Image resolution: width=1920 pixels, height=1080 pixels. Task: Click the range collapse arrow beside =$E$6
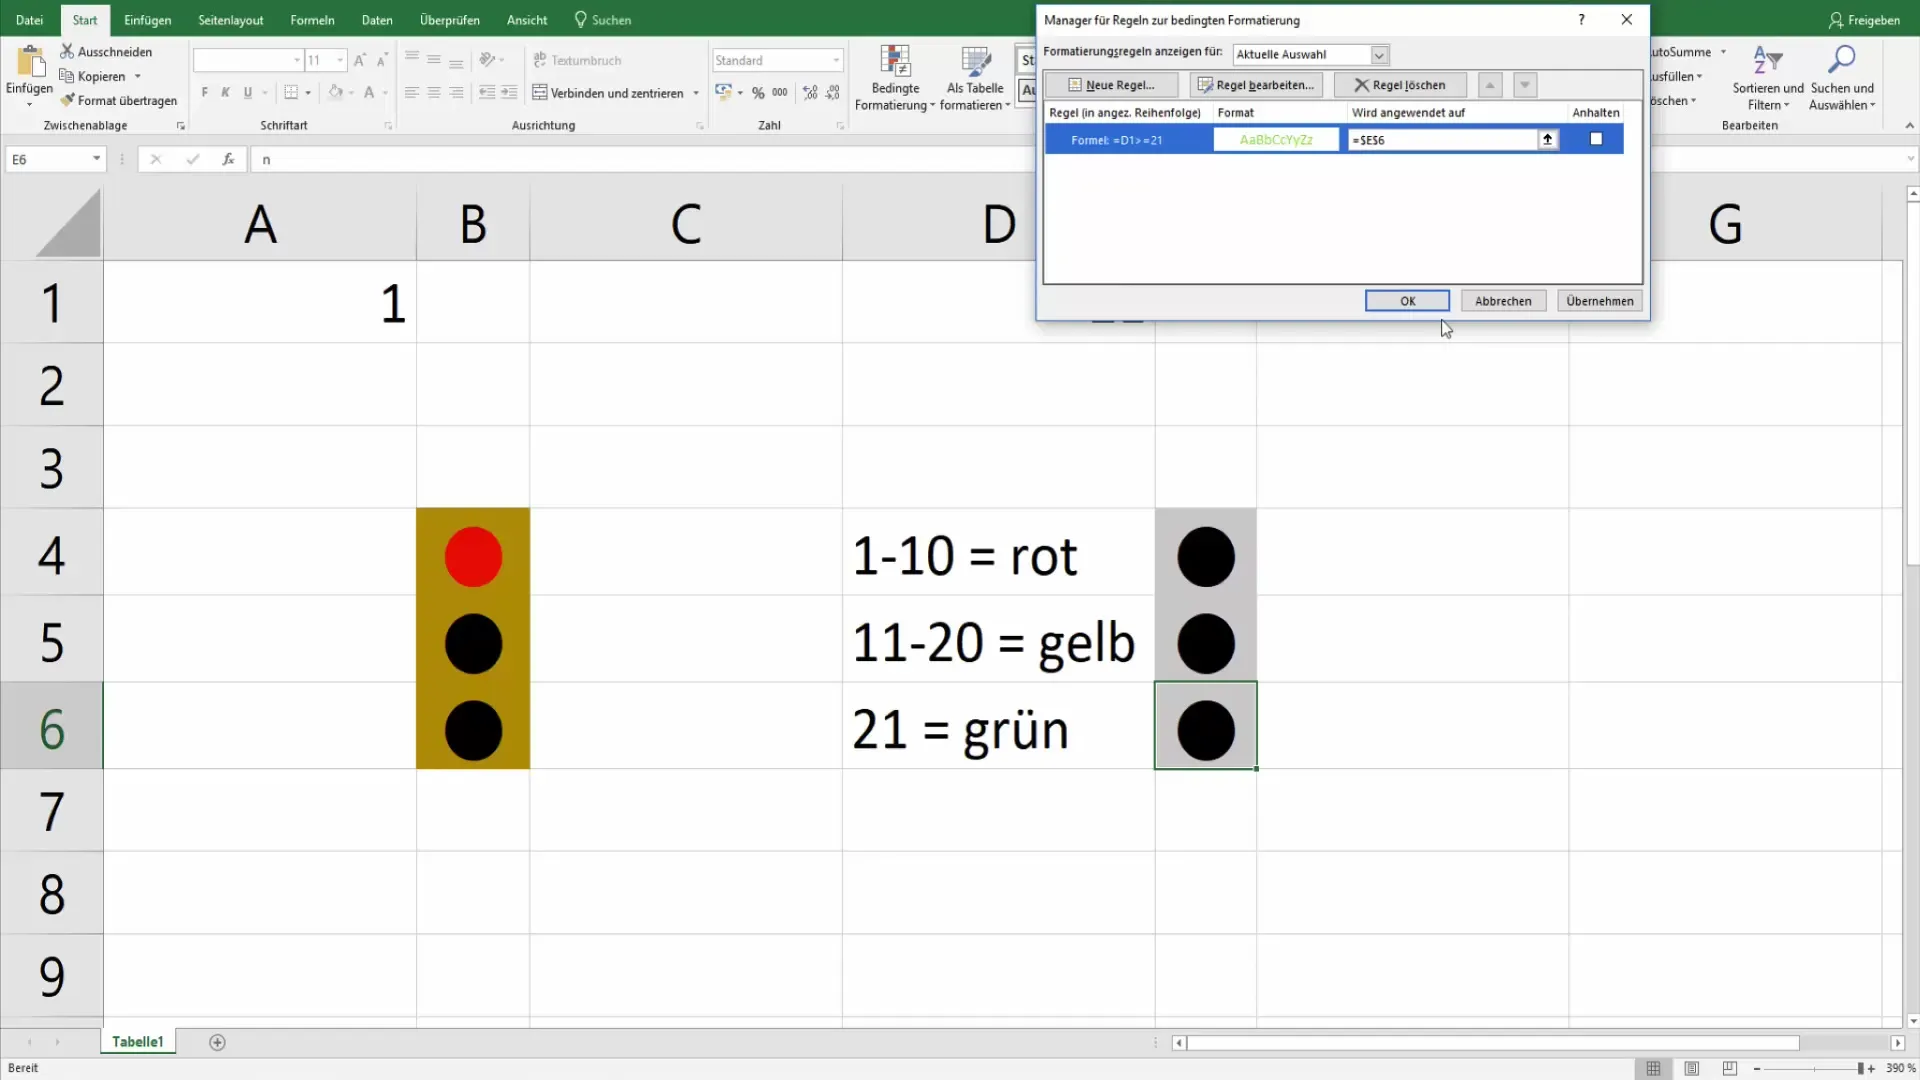tap(1547, 139)
